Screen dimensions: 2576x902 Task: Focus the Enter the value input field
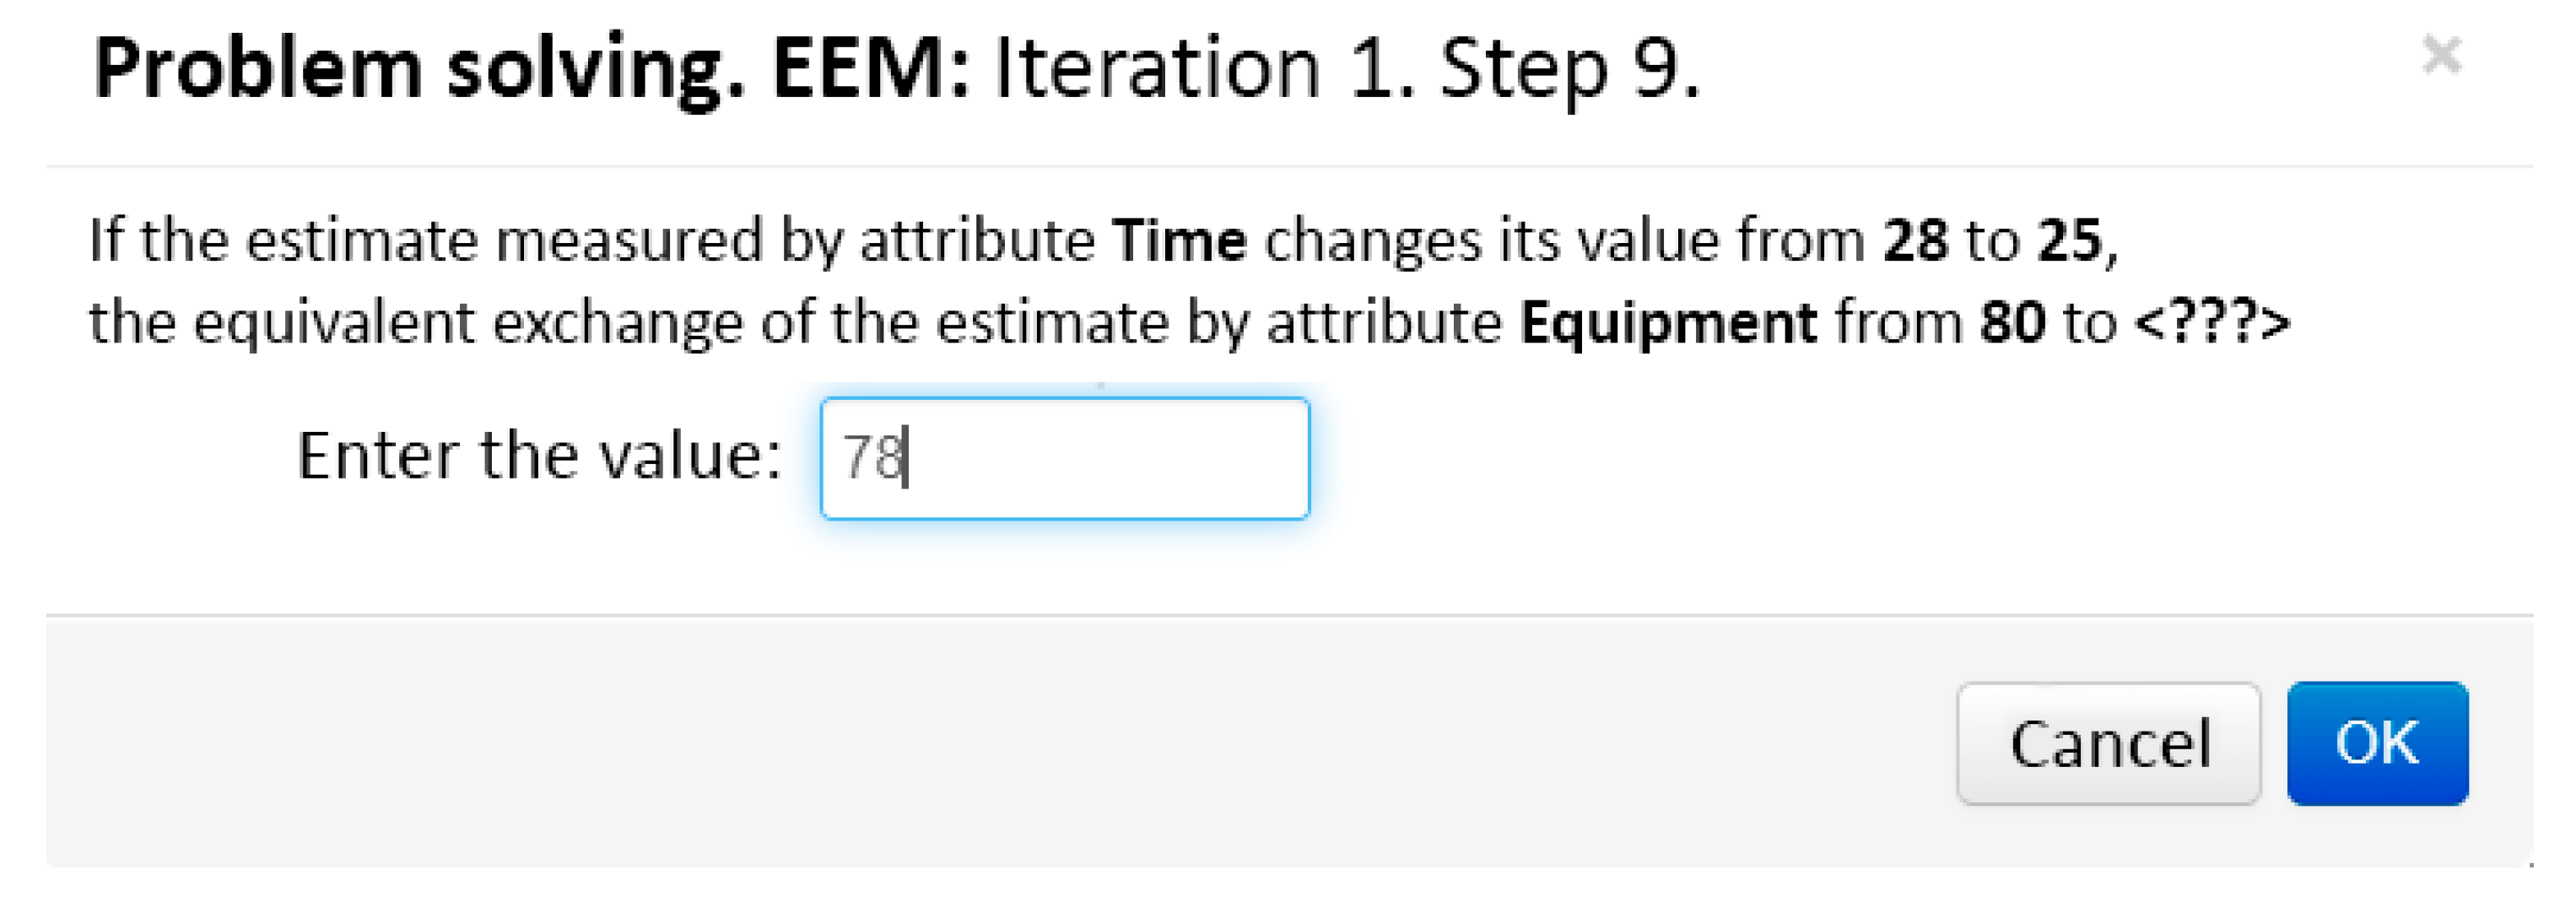pyautogui.click(x=1064, y=458)
